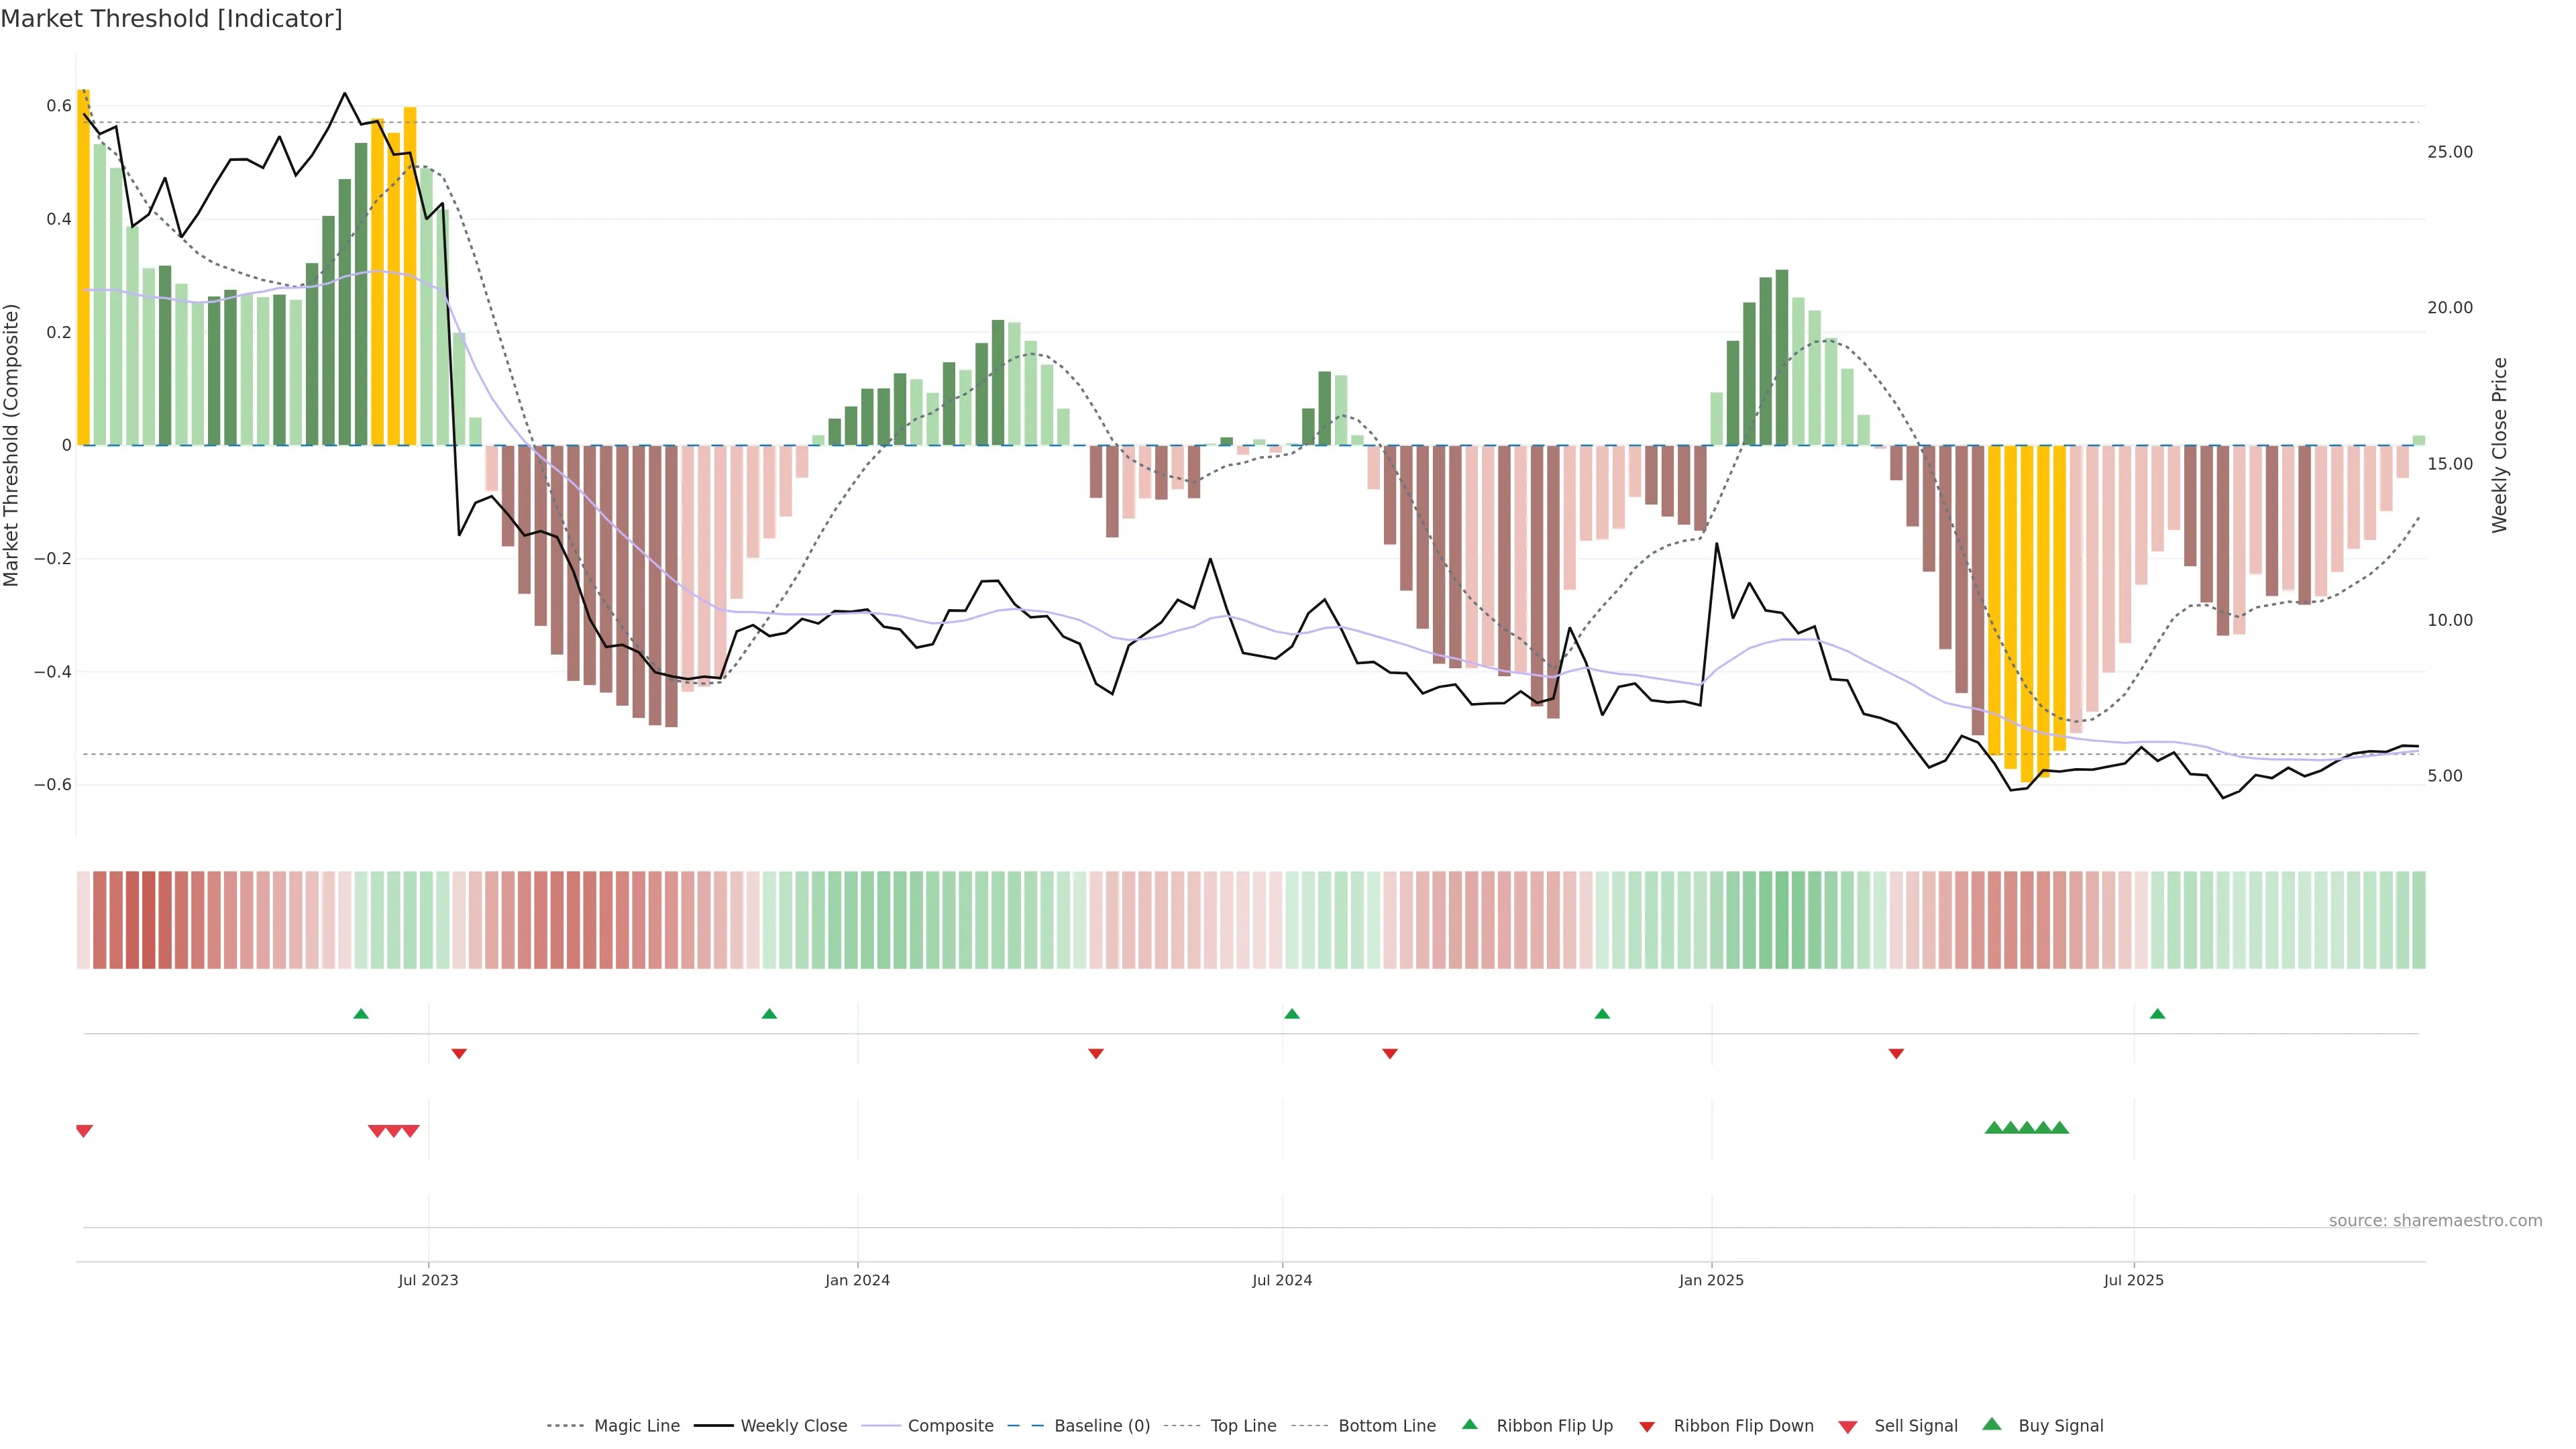Screen dimensions: 2576x1449
Task: Click the Market Threshold [Indicator] chart title
Action: pos(171,19)
